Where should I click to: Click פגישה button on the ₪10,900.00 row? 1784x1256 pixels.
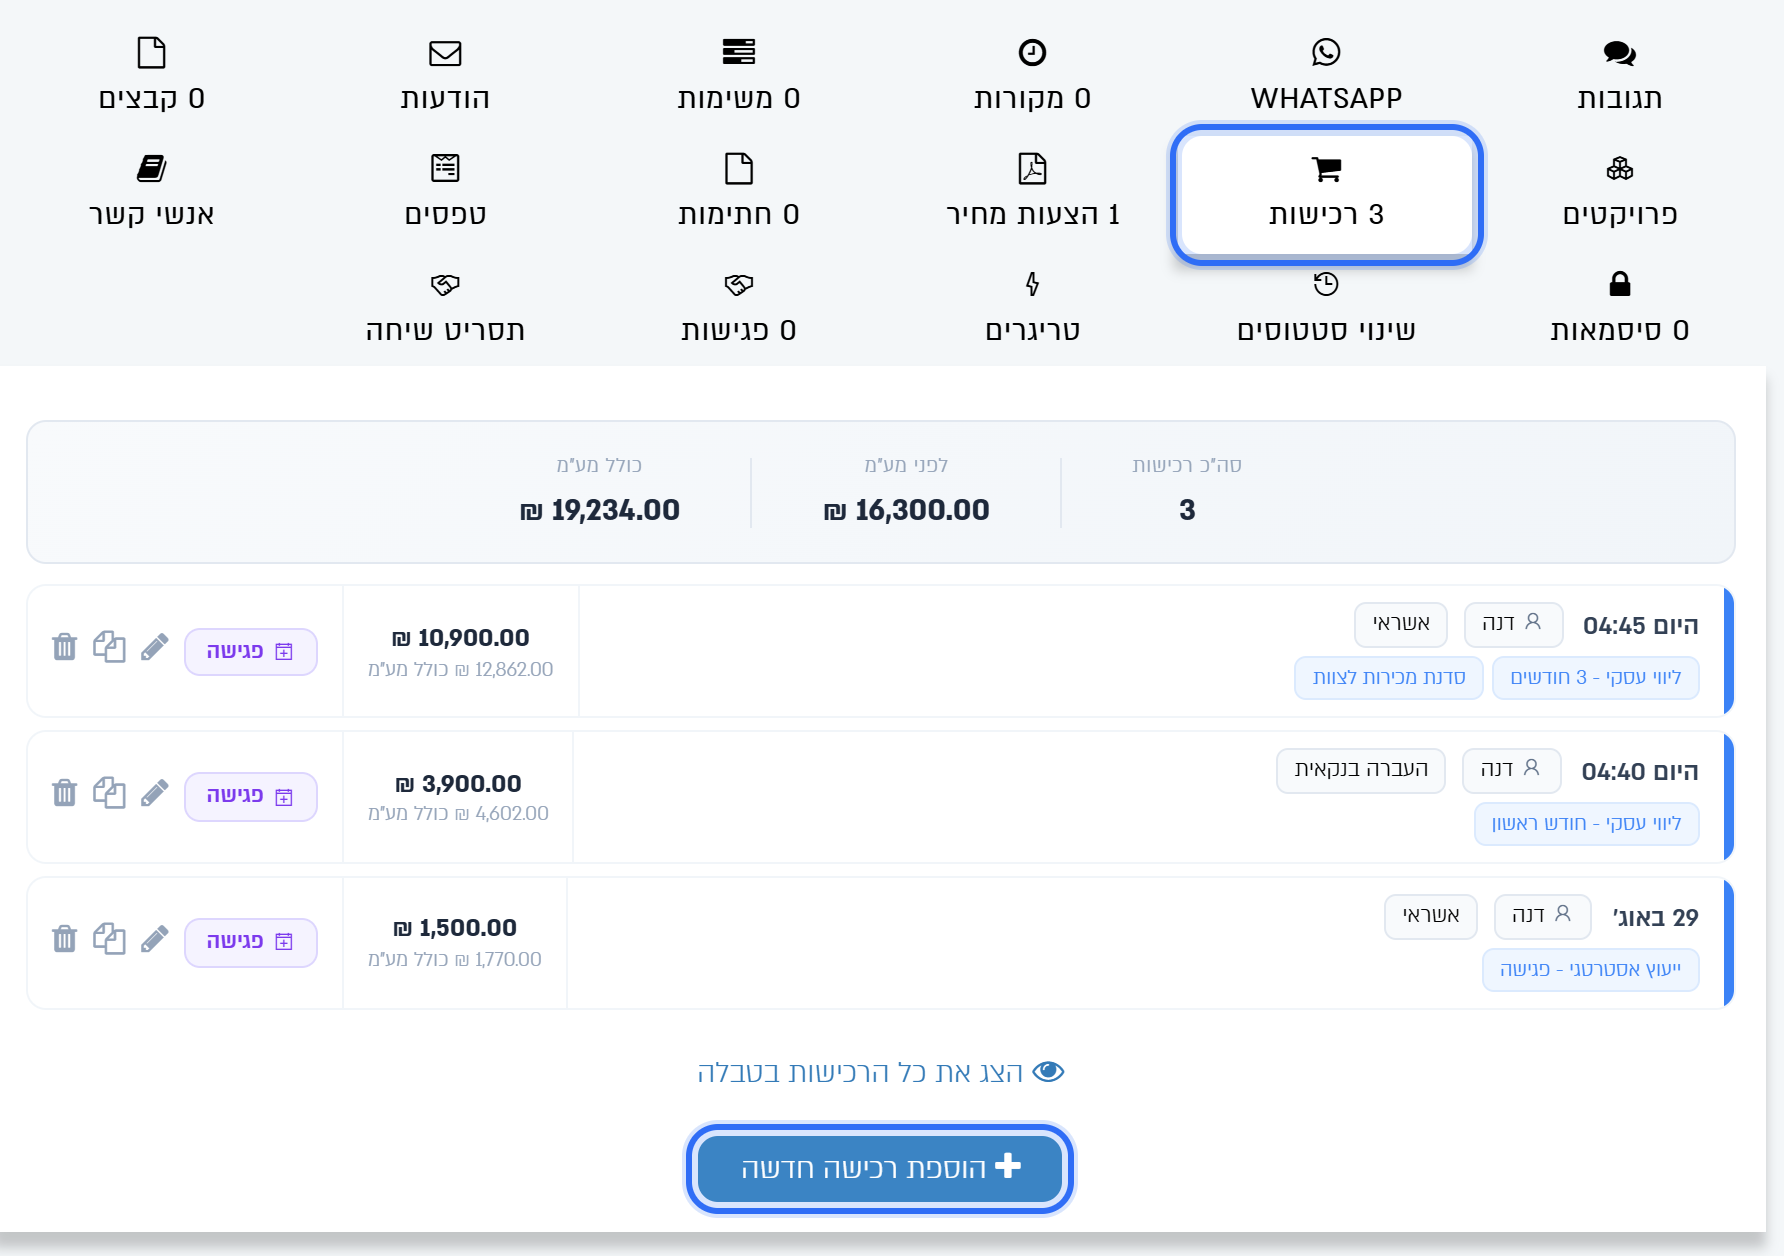[251, 651]
